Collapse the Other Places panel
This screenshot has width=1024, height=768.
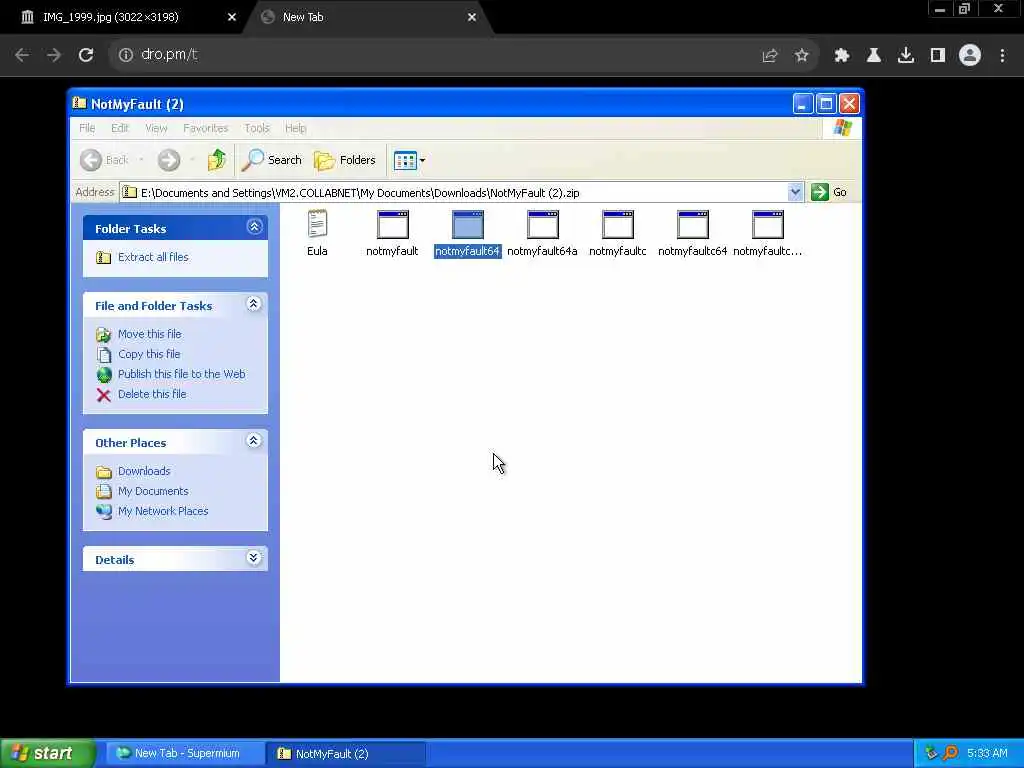coord(254,441)
